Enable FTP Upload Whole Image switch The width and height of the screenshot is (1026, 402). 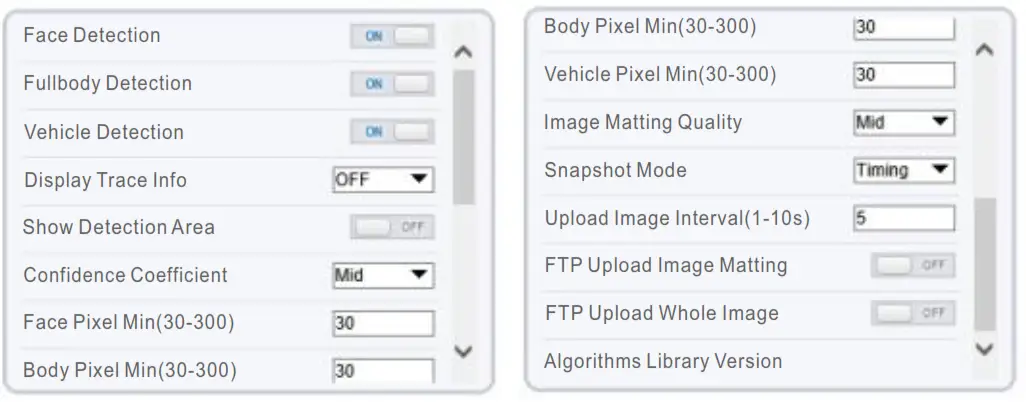coord(912,313)
